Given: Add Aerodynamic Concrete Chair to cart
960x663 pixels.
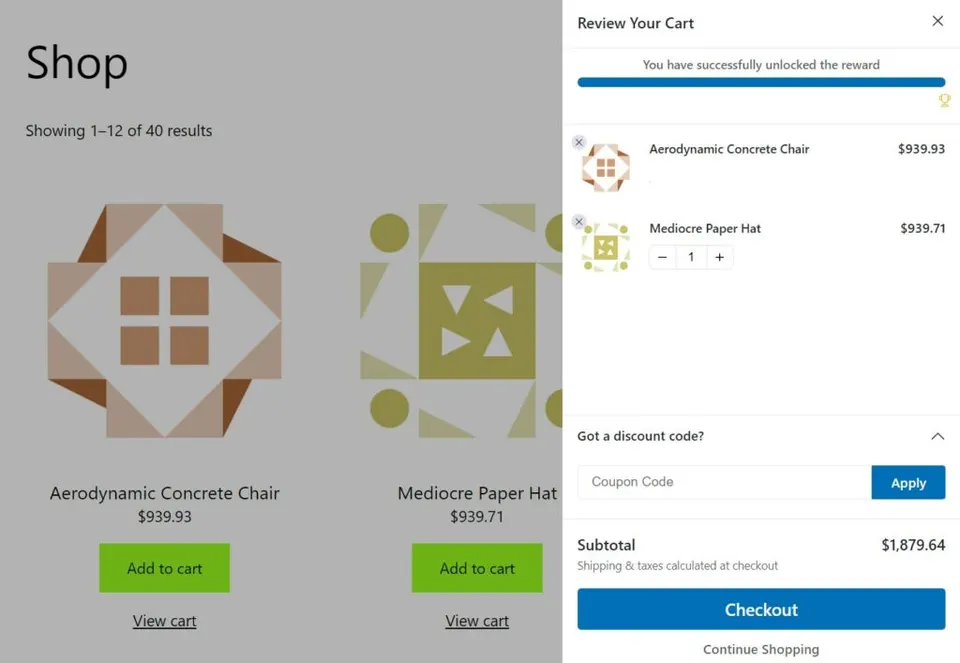Looking at the screenshot, I should (165, 568).
